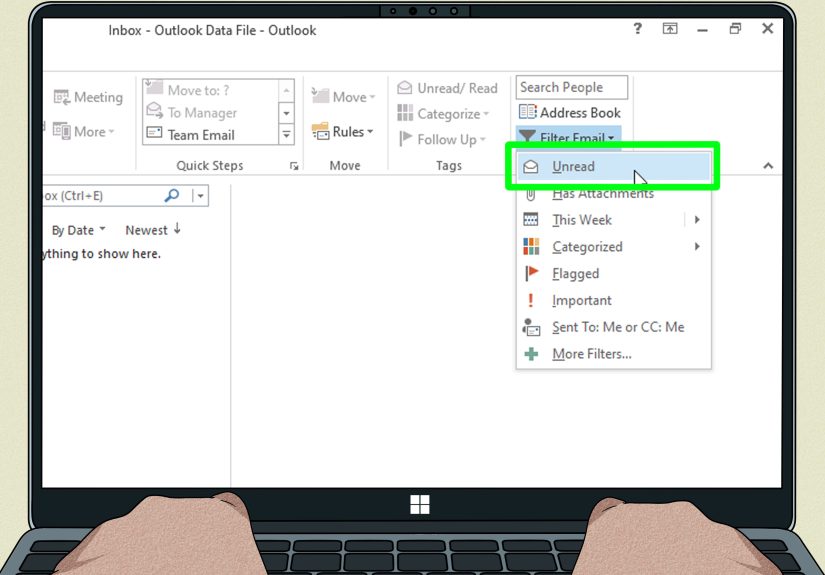Image resolution: width=825 pixels, height=575 pixels.
Task: Open the Rules dropdown
Action: point(343,132)
